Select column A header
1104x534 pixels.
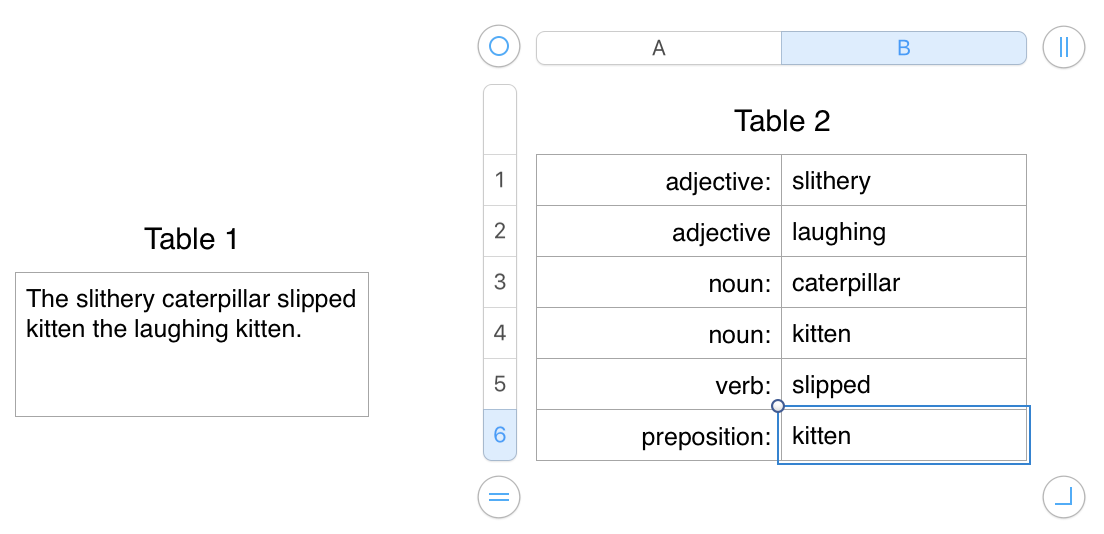[659, 48]
